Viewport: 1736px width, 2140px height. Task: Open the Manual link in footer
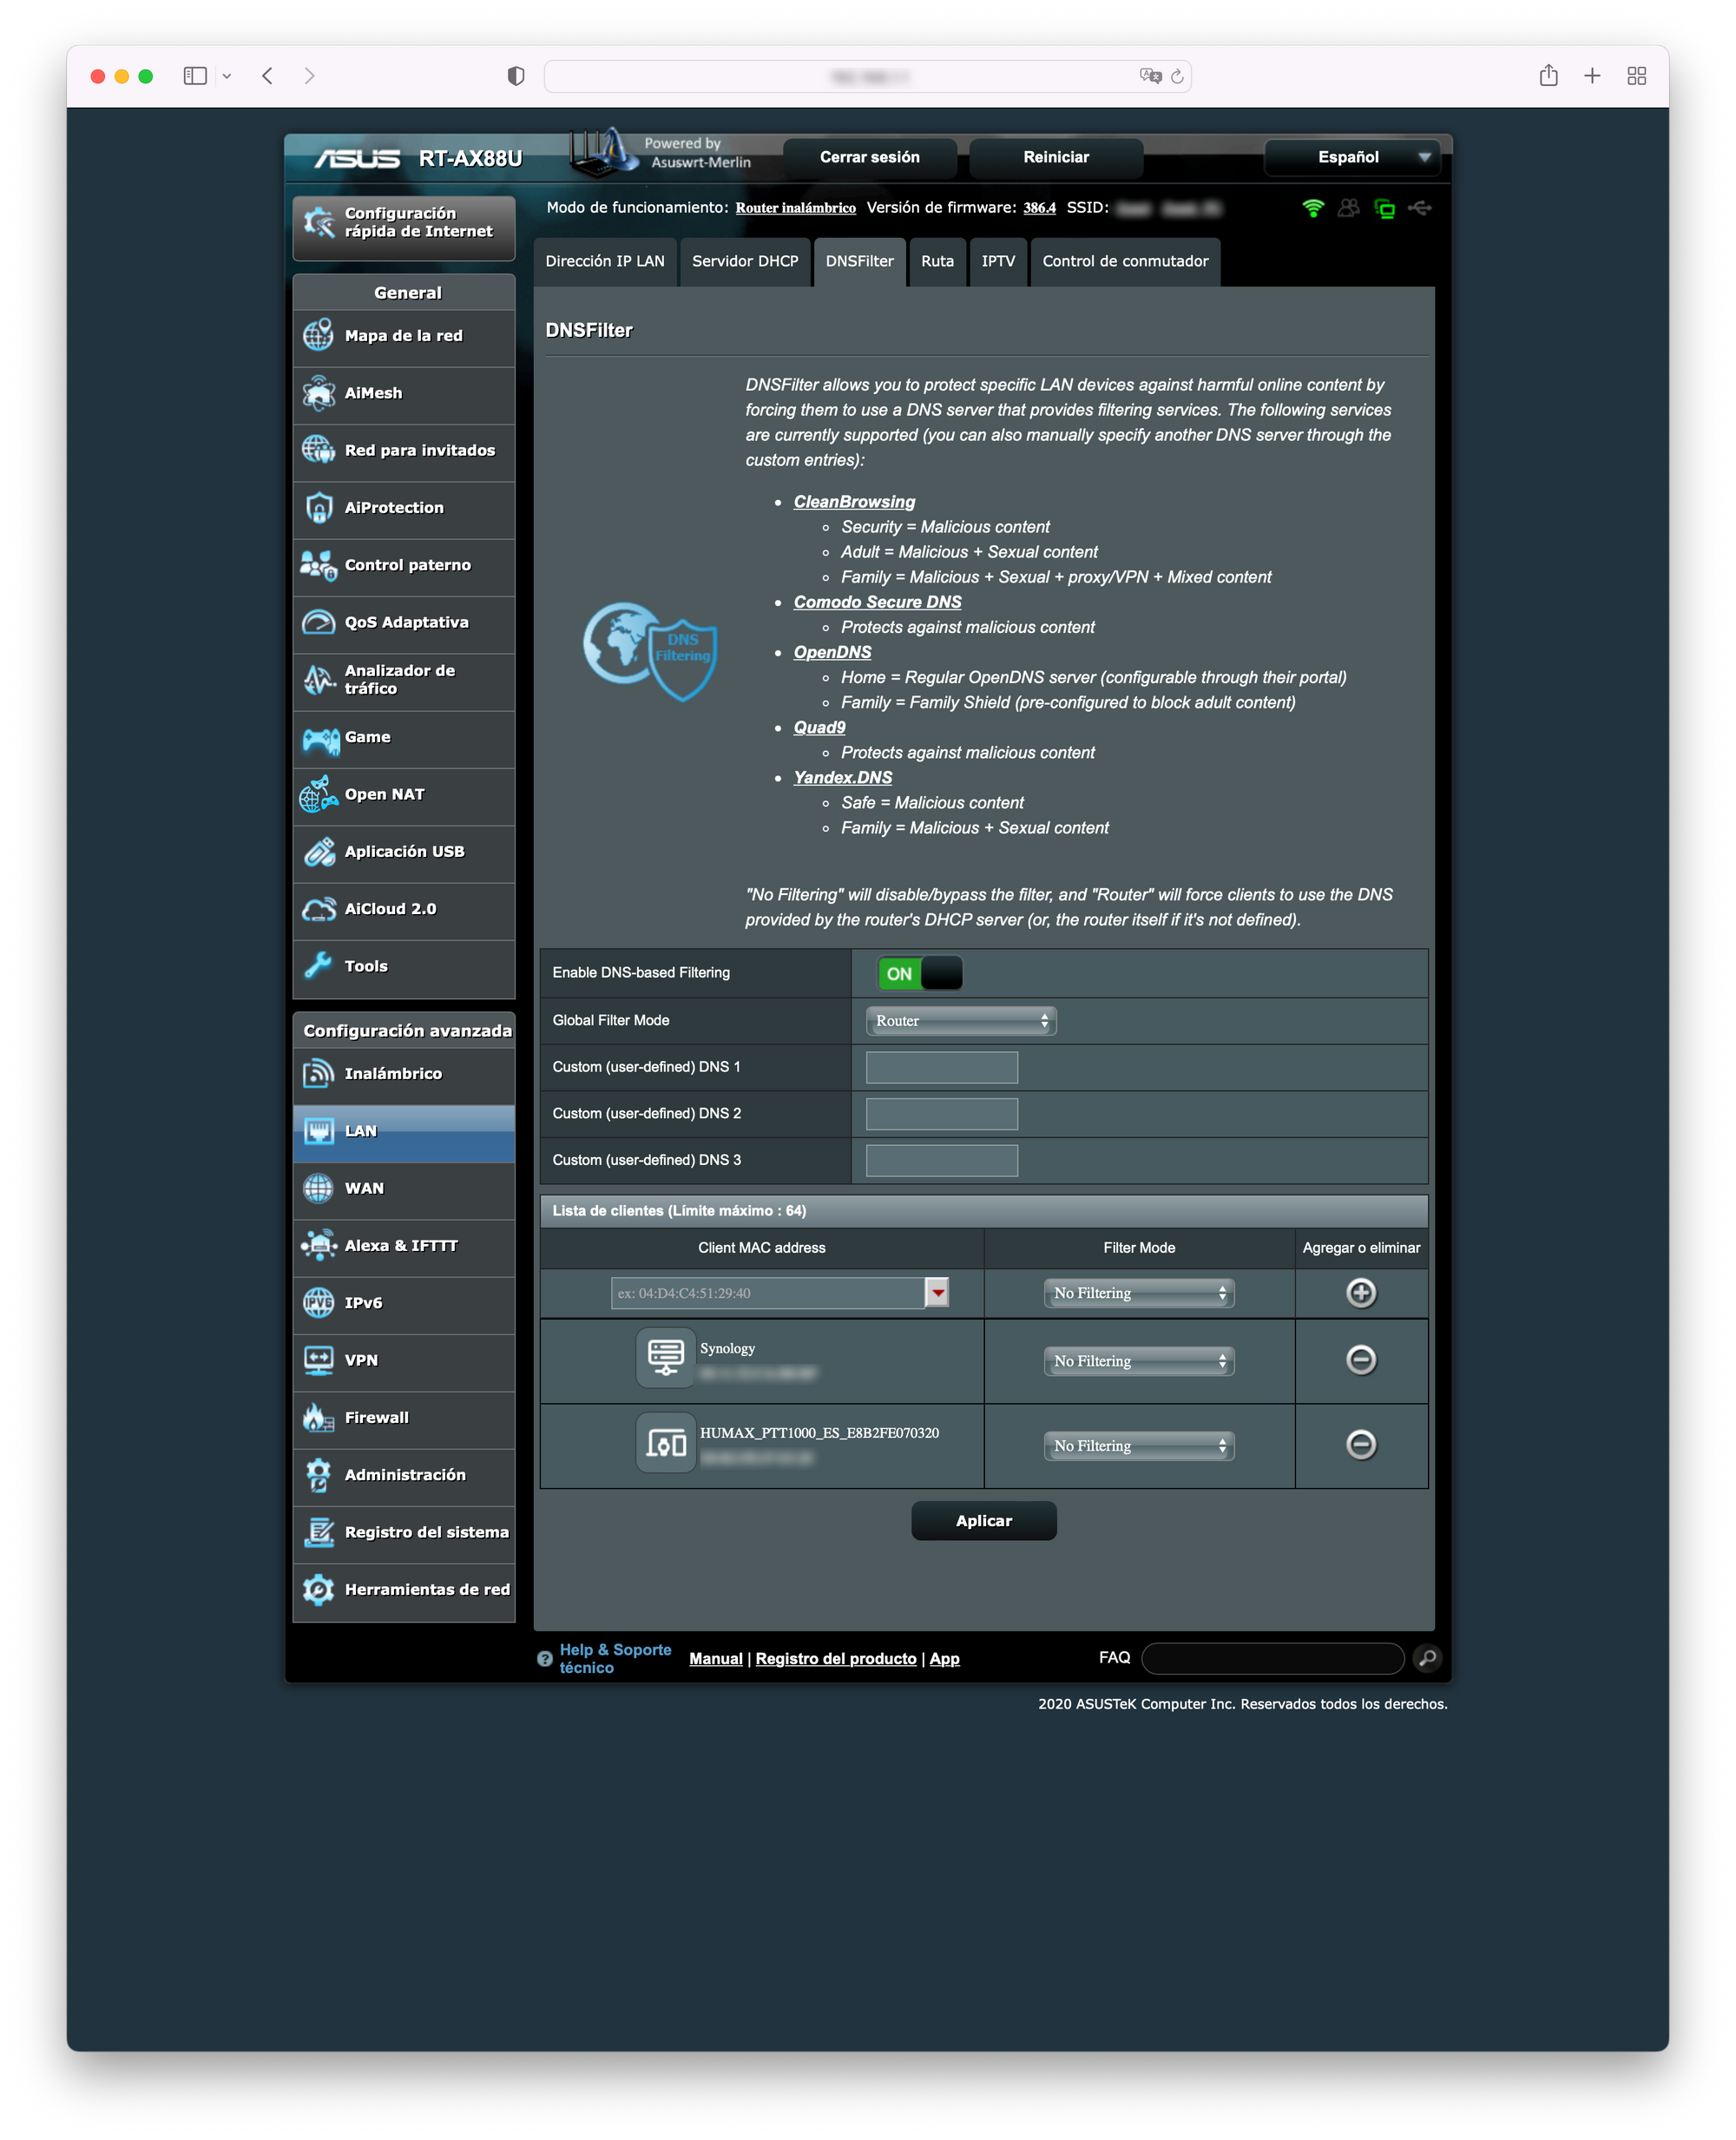point(716,1658)
